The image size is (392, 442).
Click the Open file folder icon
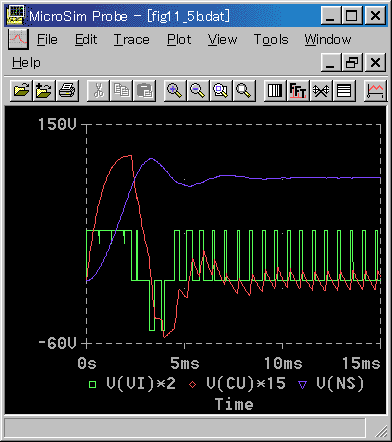click(21, 91)
